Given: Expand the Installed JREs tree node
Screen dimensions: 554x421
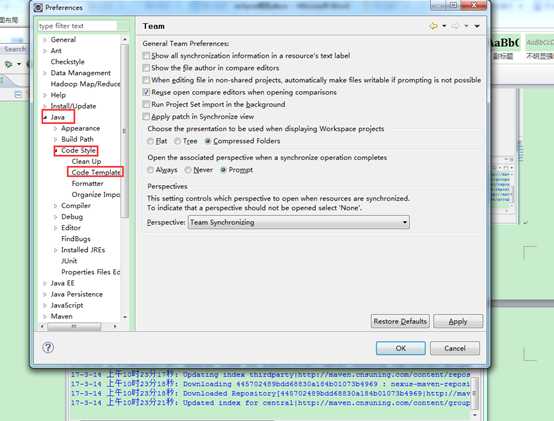Looking at the screenshot, I should tap(55, 250).
